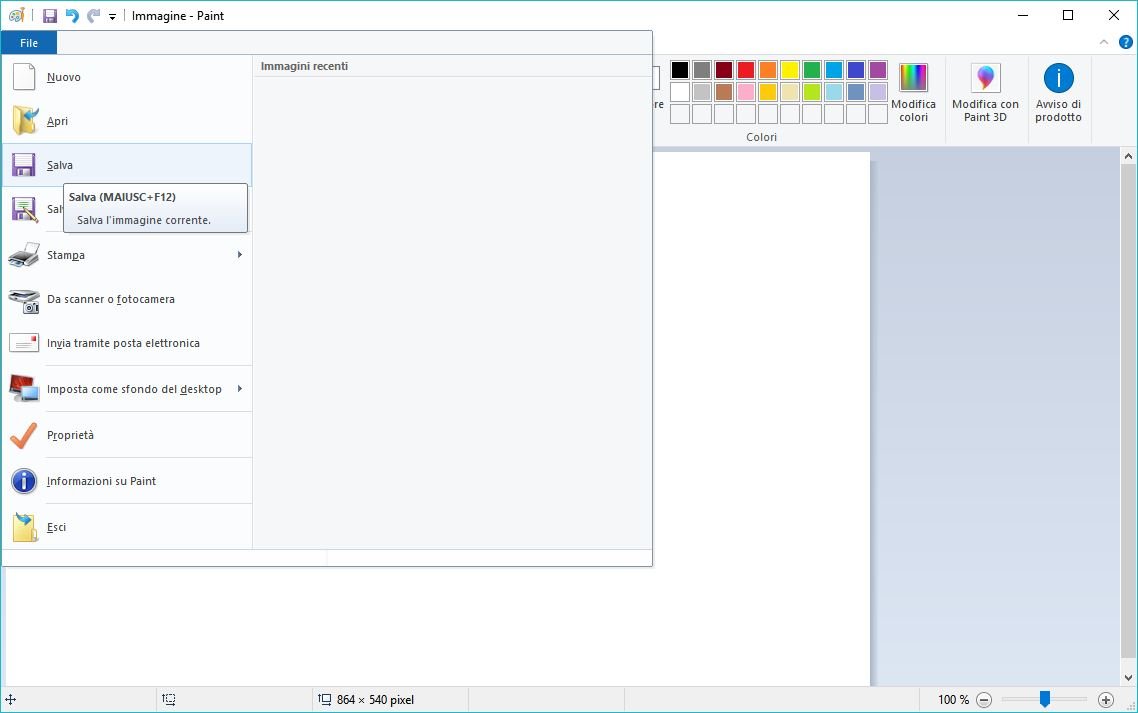This screenshot has width=1138, height=713.
Task: Click the Undo arrow in title bar
Action: pyautogui.click(x=72, y=16)
